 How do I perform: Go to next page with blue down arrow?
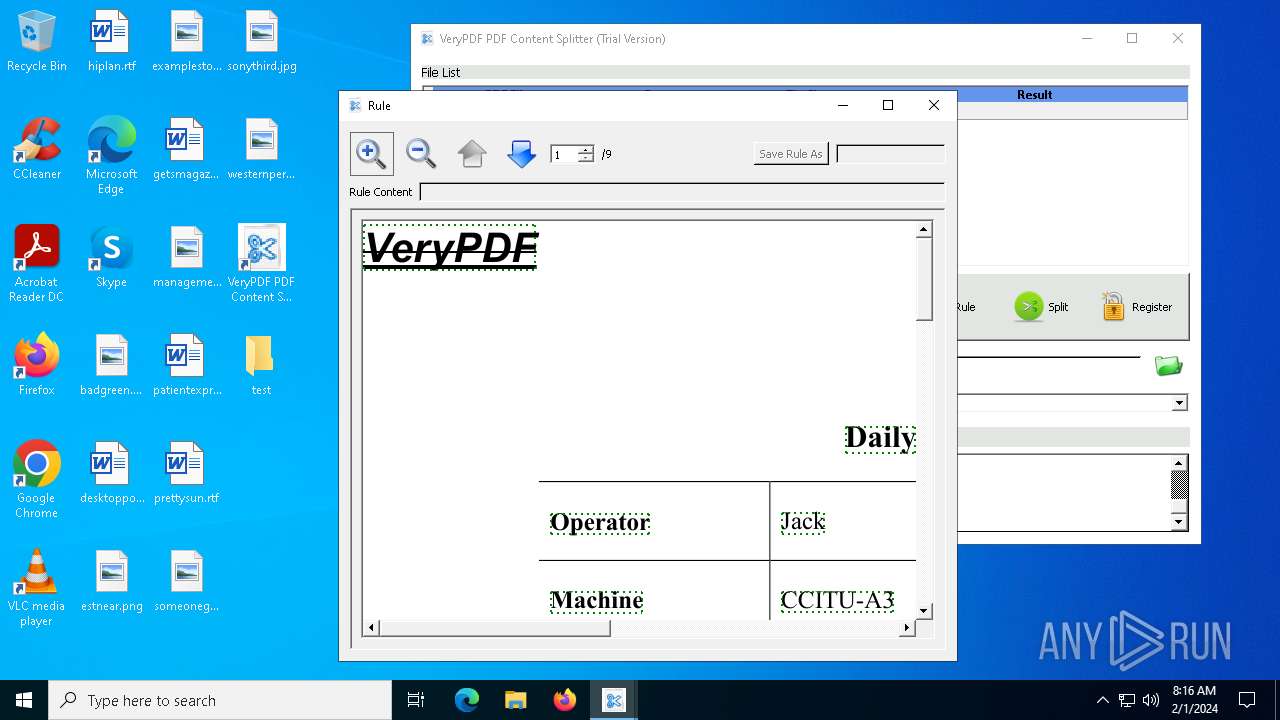(522, 153)
